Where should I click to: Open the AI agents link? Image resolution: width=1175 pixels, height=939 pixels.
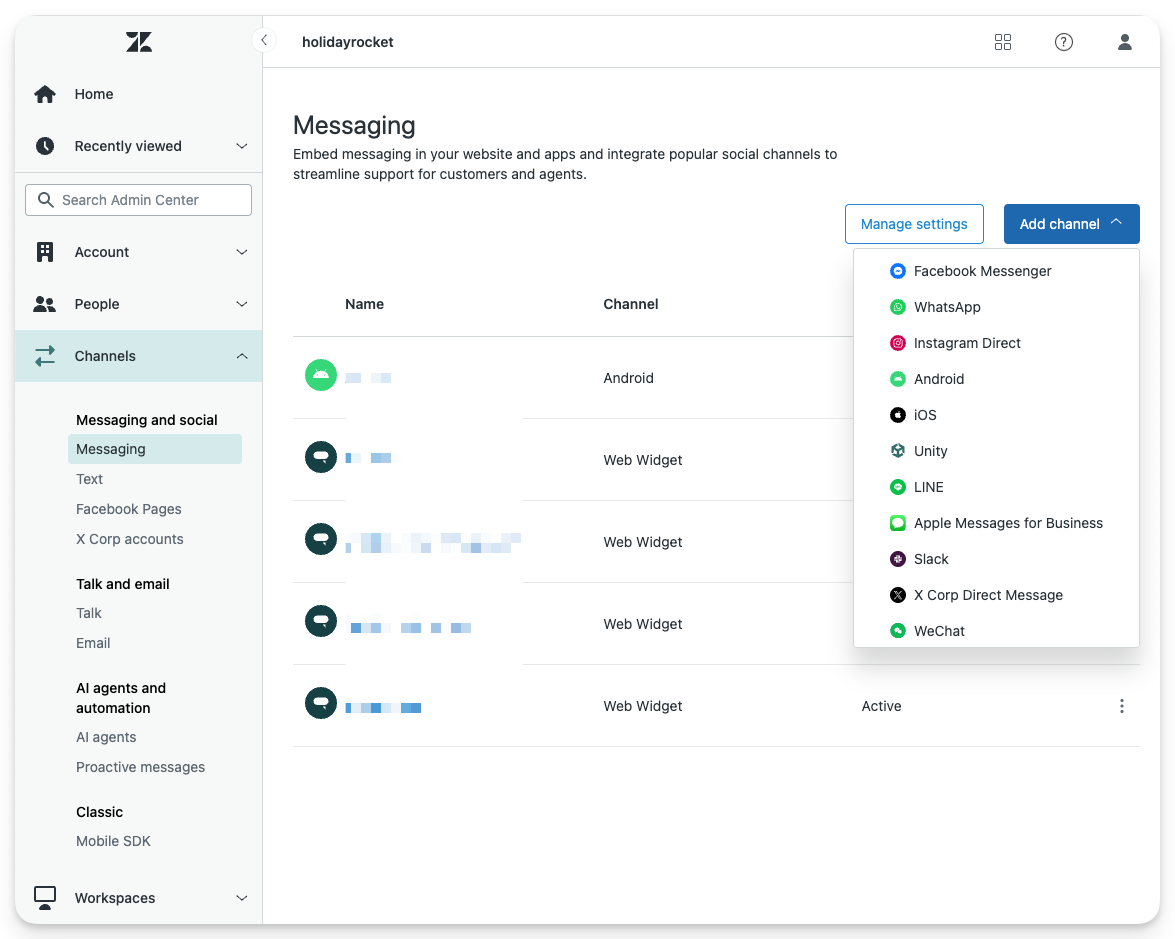pyautogui.click(x=106, y=737)
